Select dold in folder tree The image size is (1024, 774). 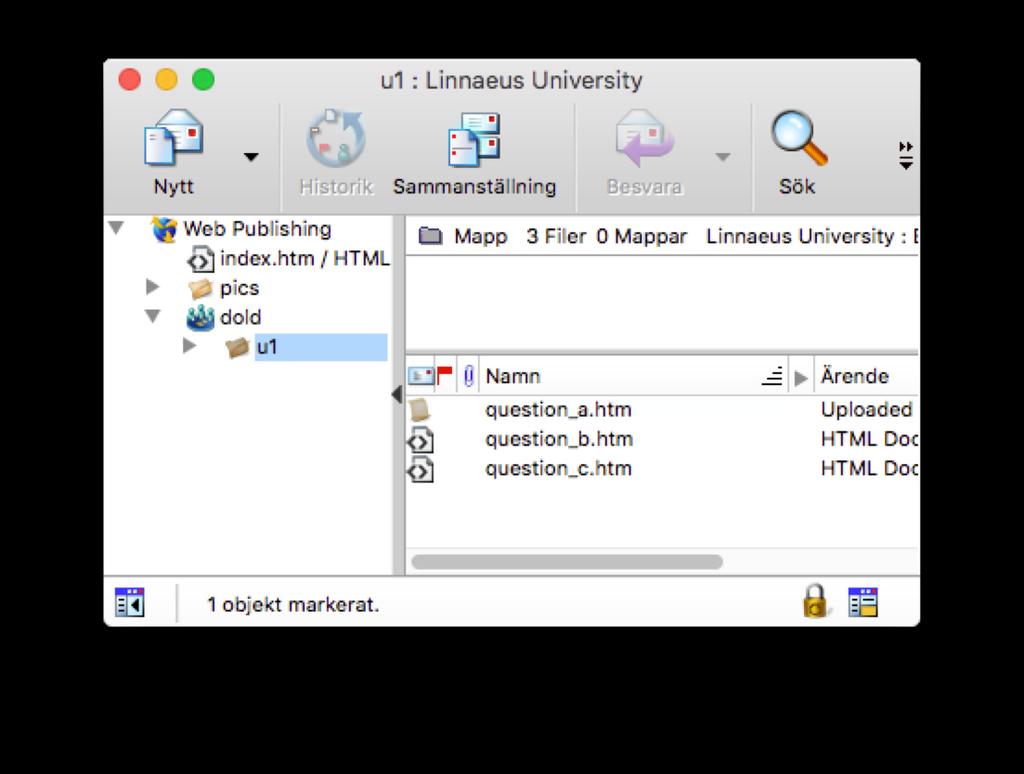click(x=241, y=317)
